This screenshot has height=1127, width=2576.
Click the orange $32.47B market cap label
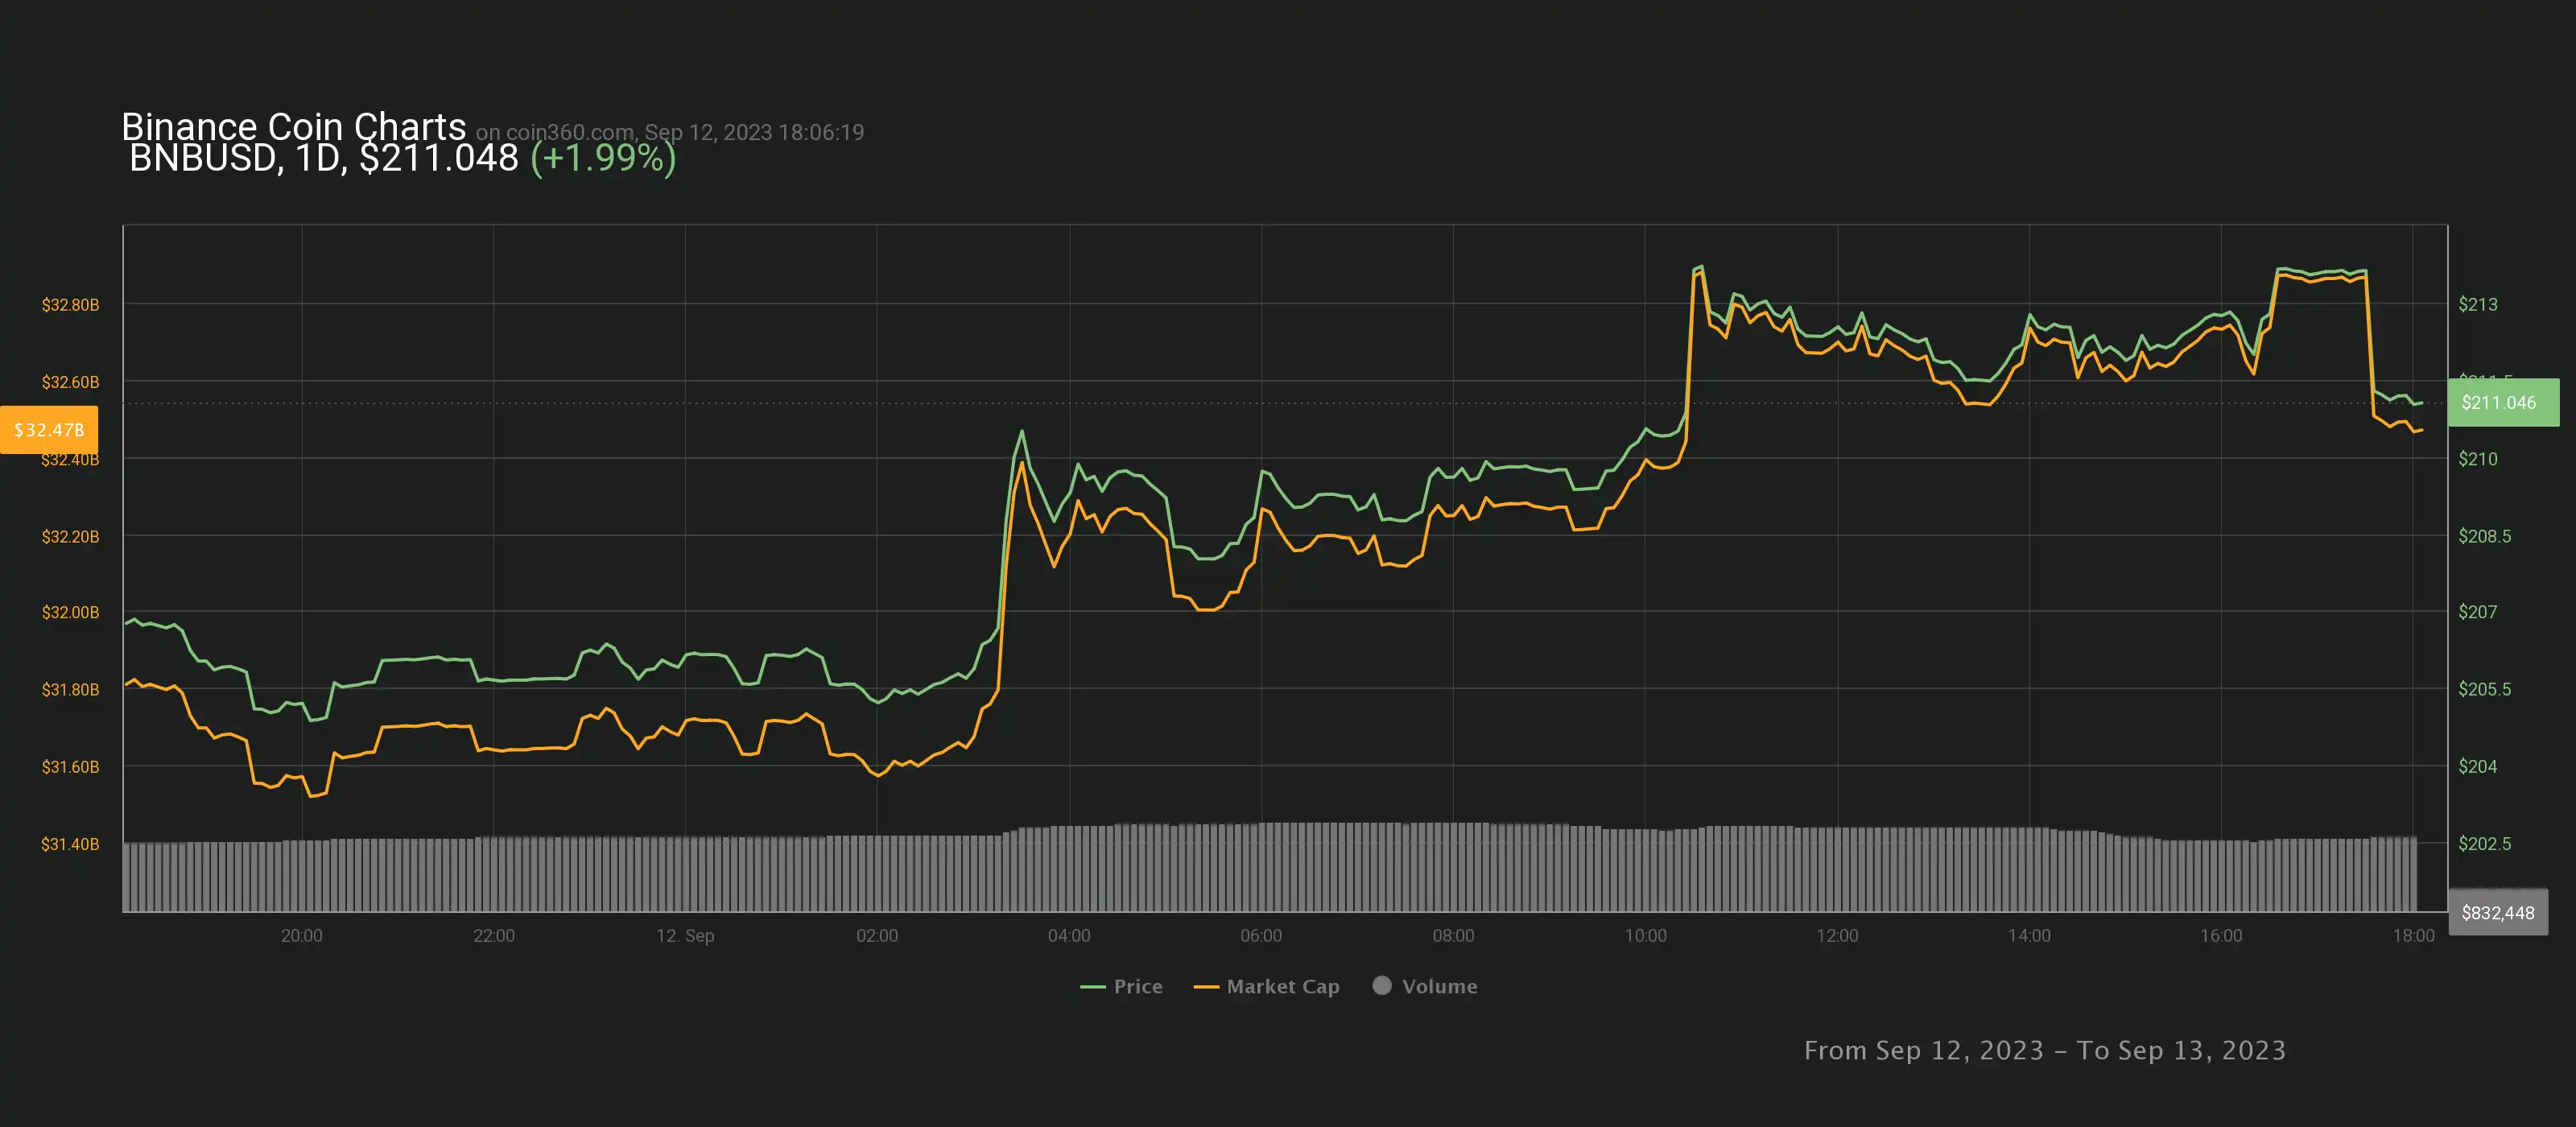pyautogui.click(x=49, y=430)
